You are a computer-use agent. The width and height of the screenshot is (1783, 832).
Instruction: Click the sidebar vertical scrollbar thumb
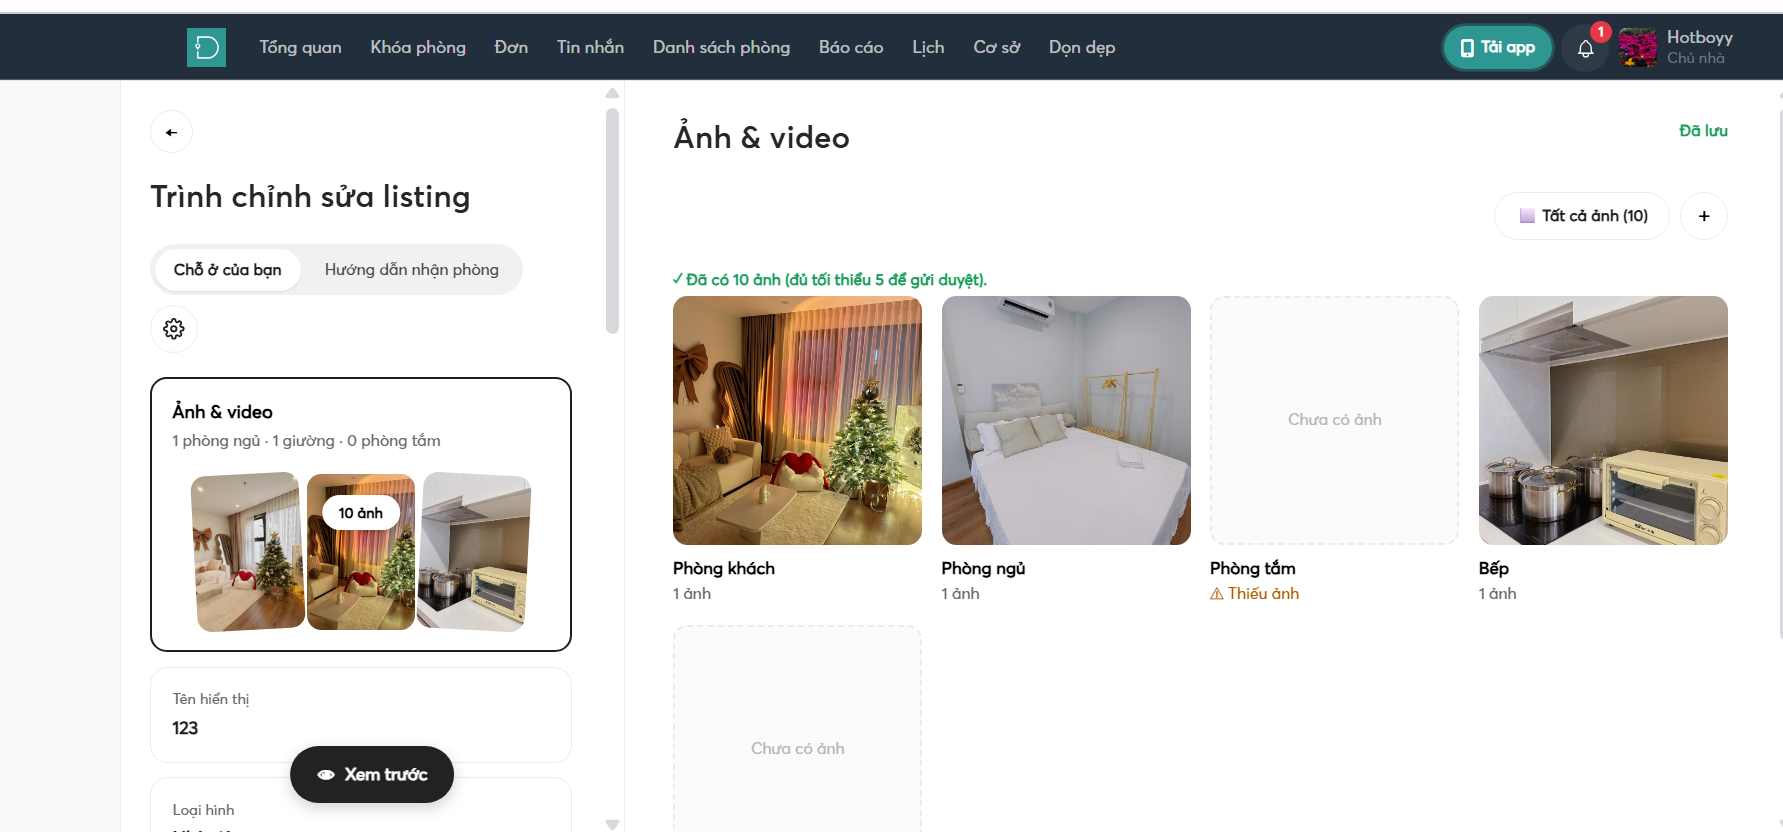pyautogui.click(x=613, y=220)
